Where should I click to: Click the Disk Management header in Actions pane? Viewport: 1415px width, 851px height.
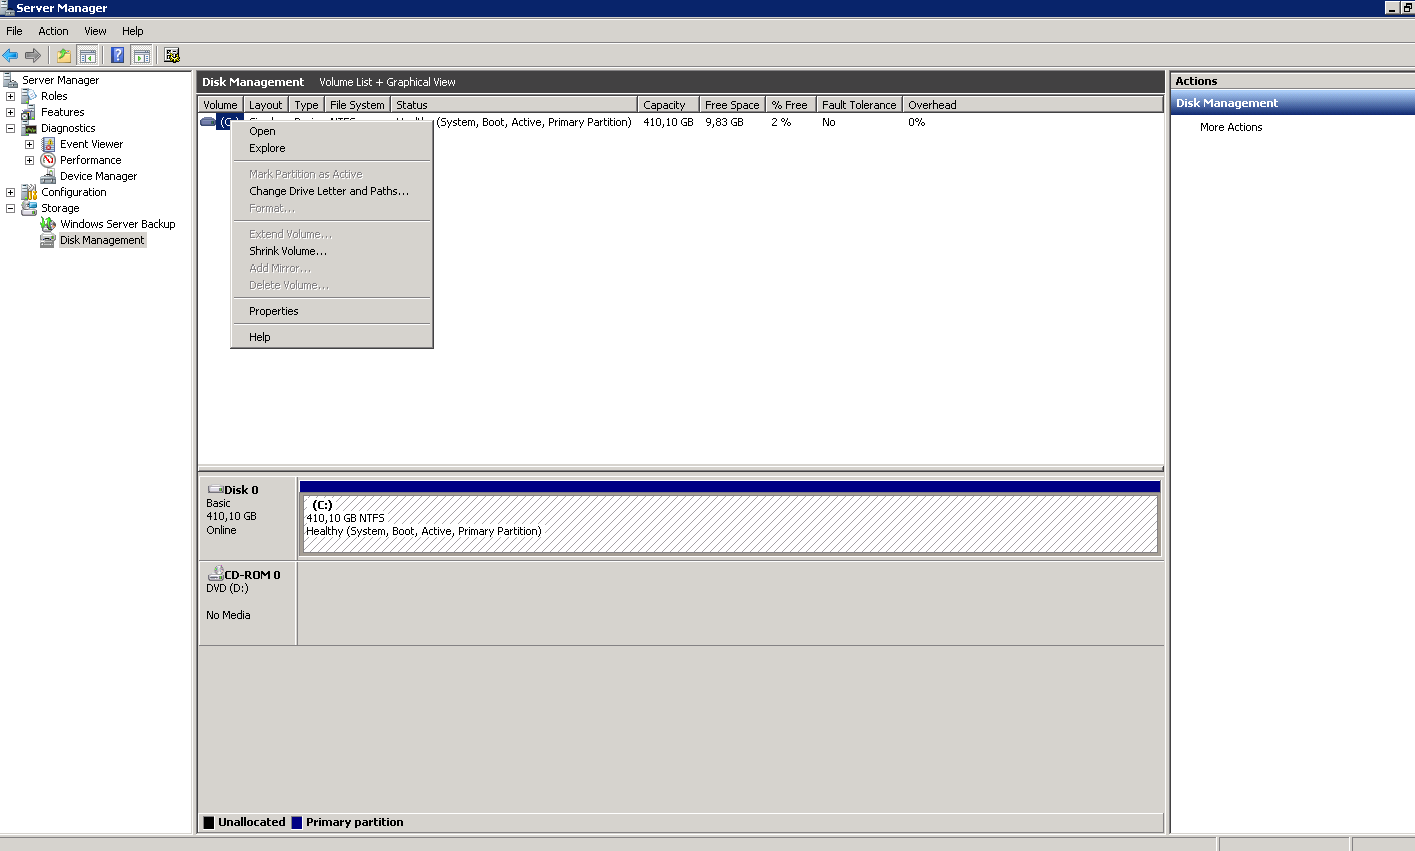coord(1293,103)
